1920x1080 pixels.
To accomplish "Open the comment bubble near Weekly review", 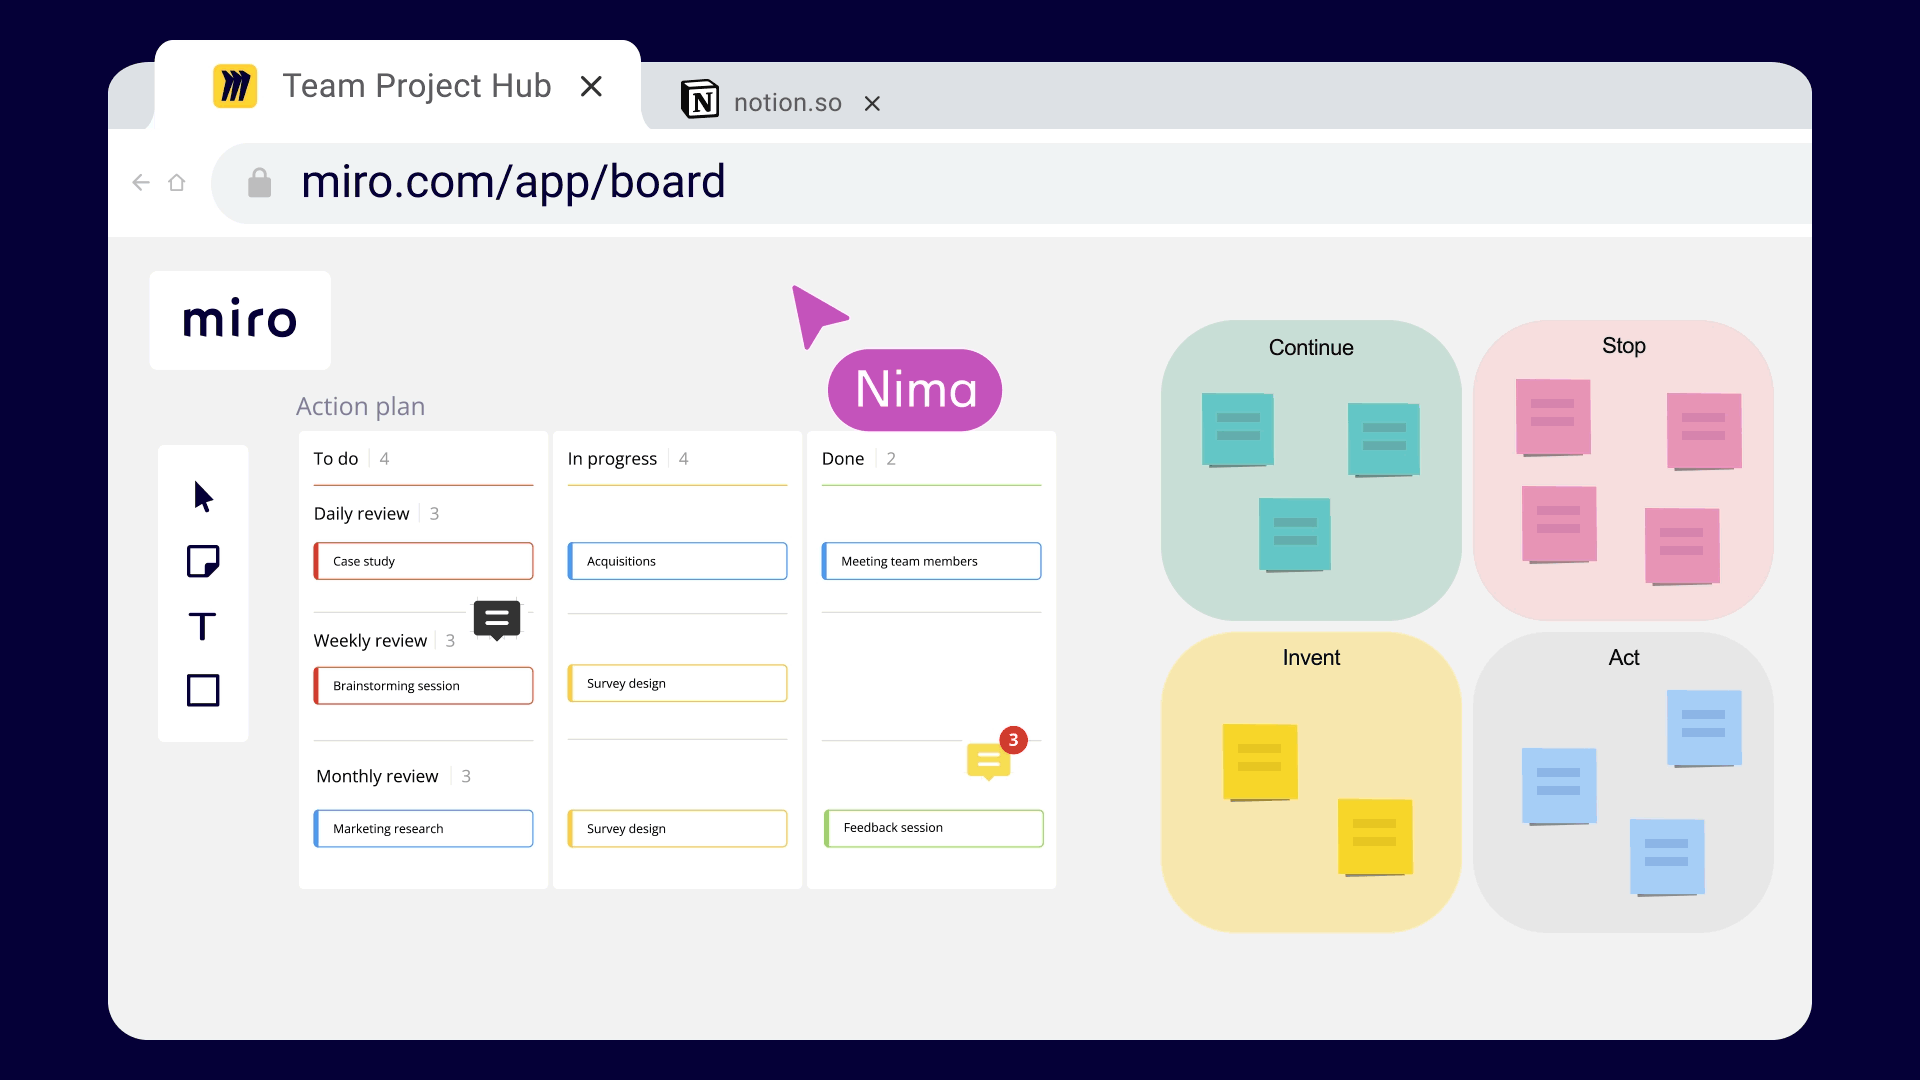I will click(x=497, y=620).
